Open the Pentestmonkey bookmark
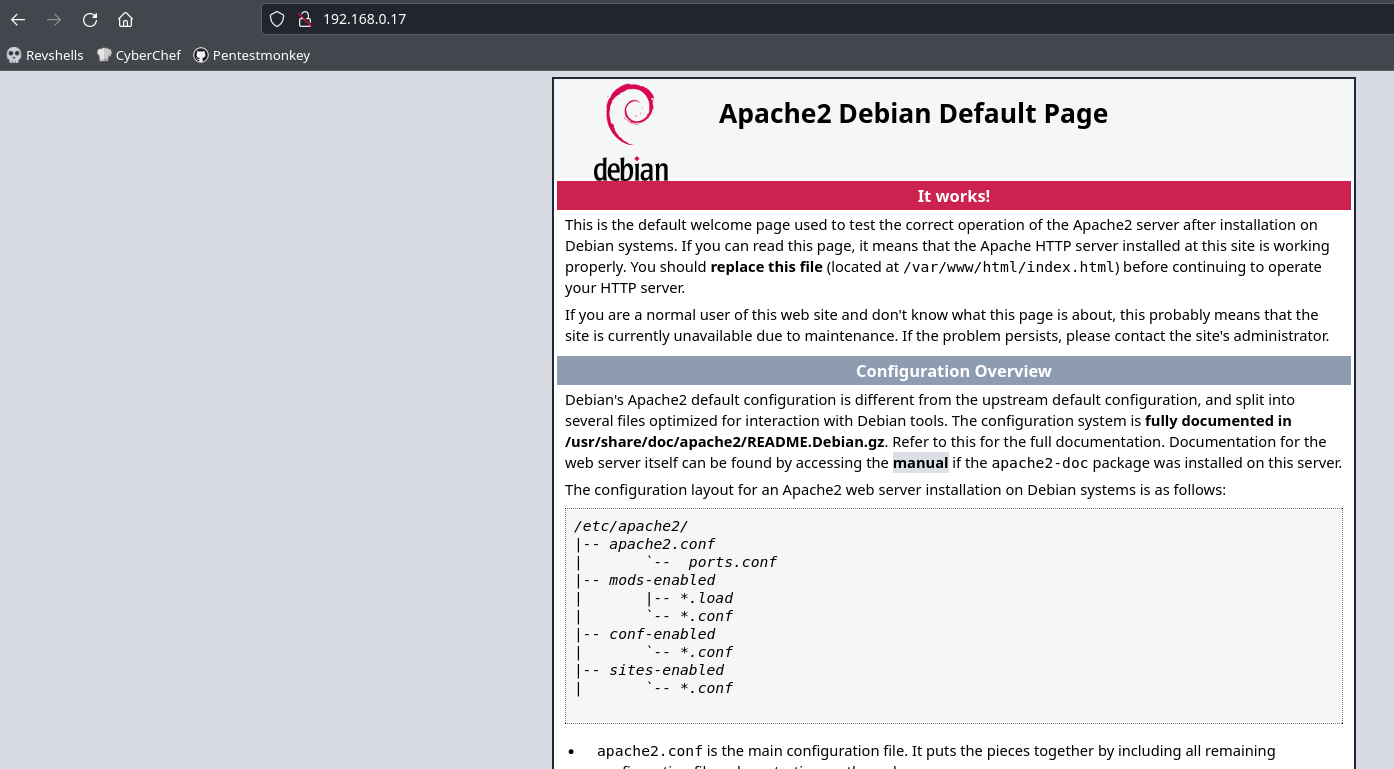1394x769 pixels. (252, 55)
